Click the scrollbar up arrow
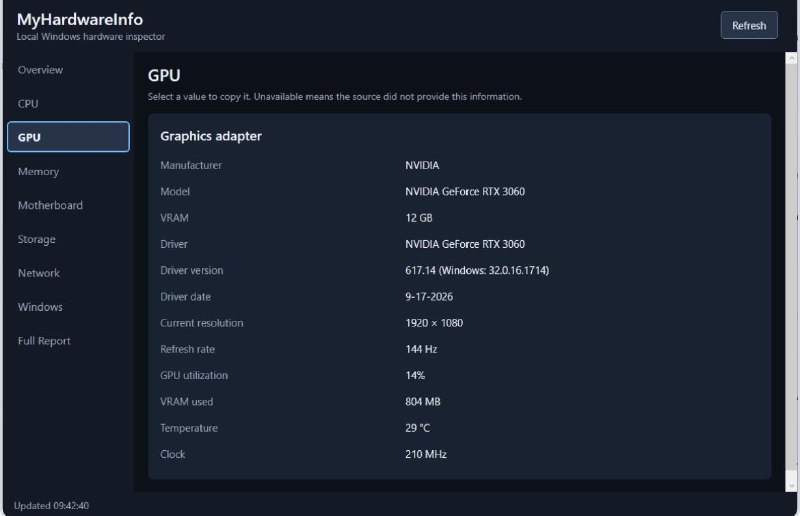 click(x=791, y=58)
